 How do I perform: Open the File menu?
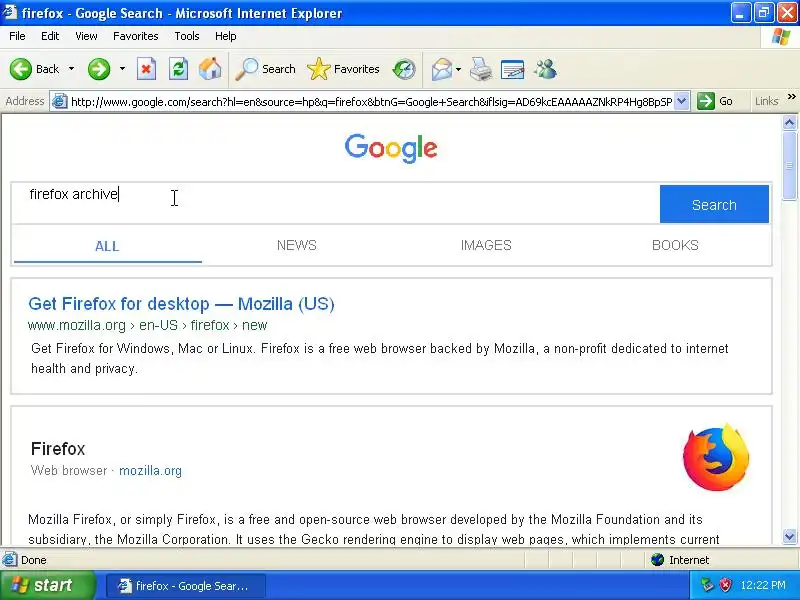(x=17, y=36)
